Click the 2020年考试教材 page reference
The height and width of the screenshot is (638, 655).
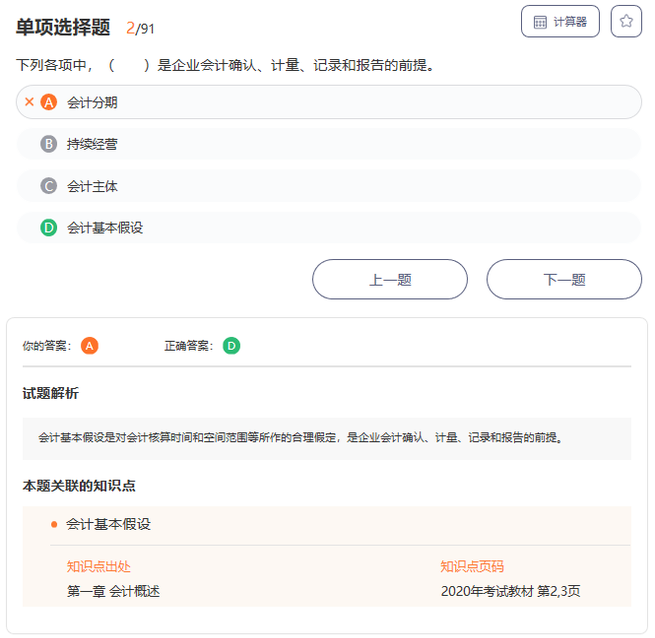pos(510,591)
